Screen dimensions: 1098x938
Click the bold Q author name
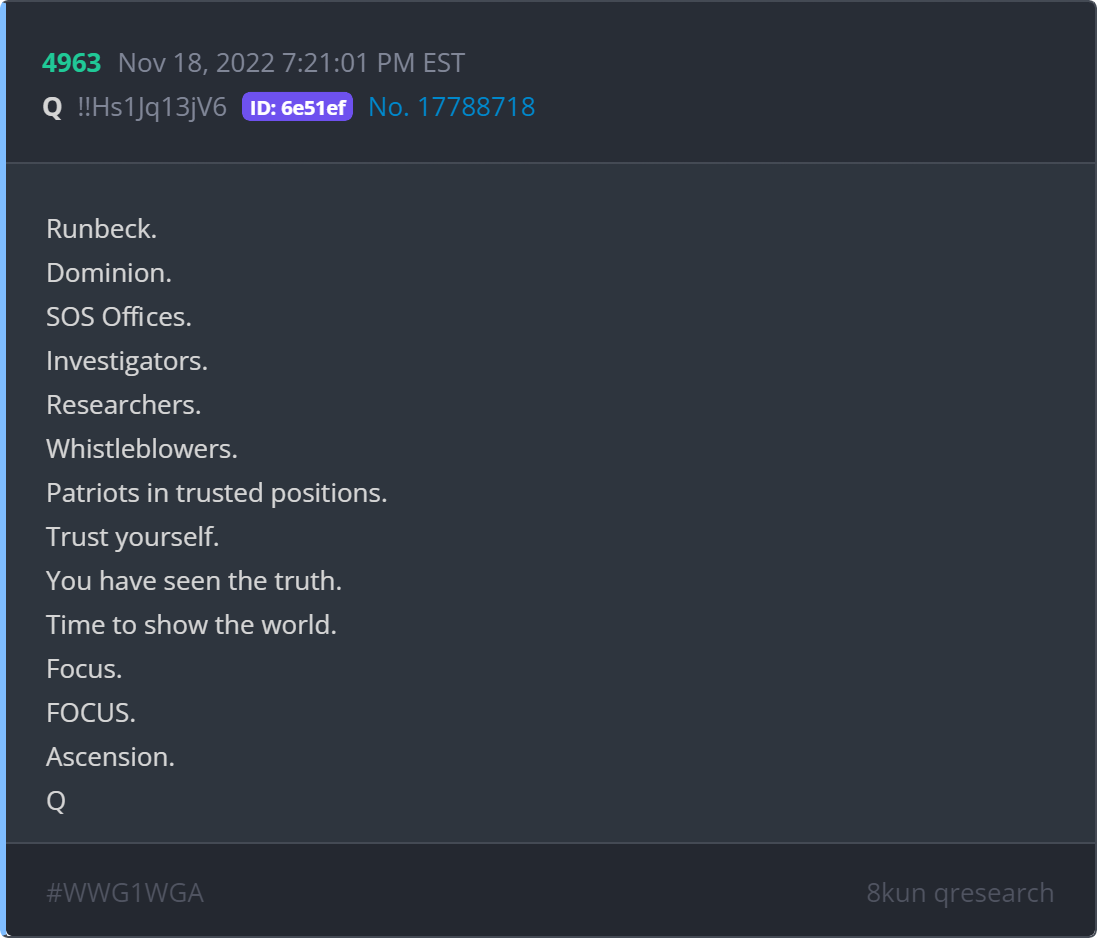pyautogui.click(x=53, y=108)
